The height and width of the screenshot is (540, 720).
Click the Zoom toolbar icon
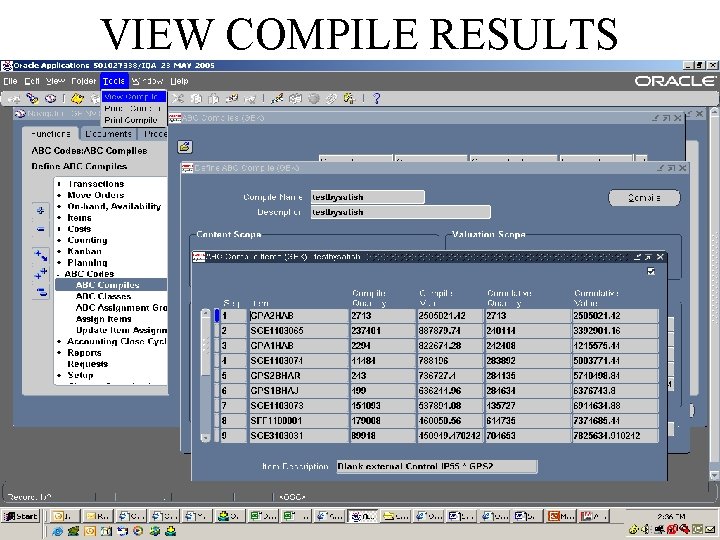pos(295,98)
